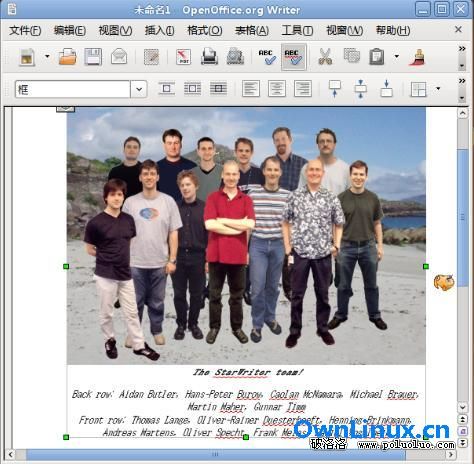474x464 pixels.
Task: Toggle AutoSpellcheck button
Action: coord(294,57)
